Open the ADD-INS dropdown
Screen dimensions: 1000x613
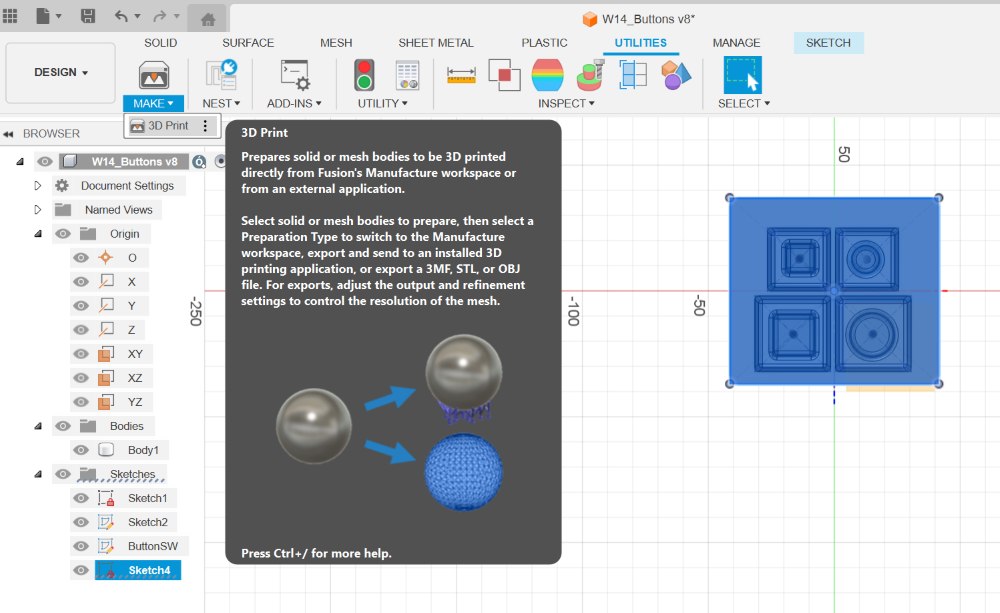[294, 103]
